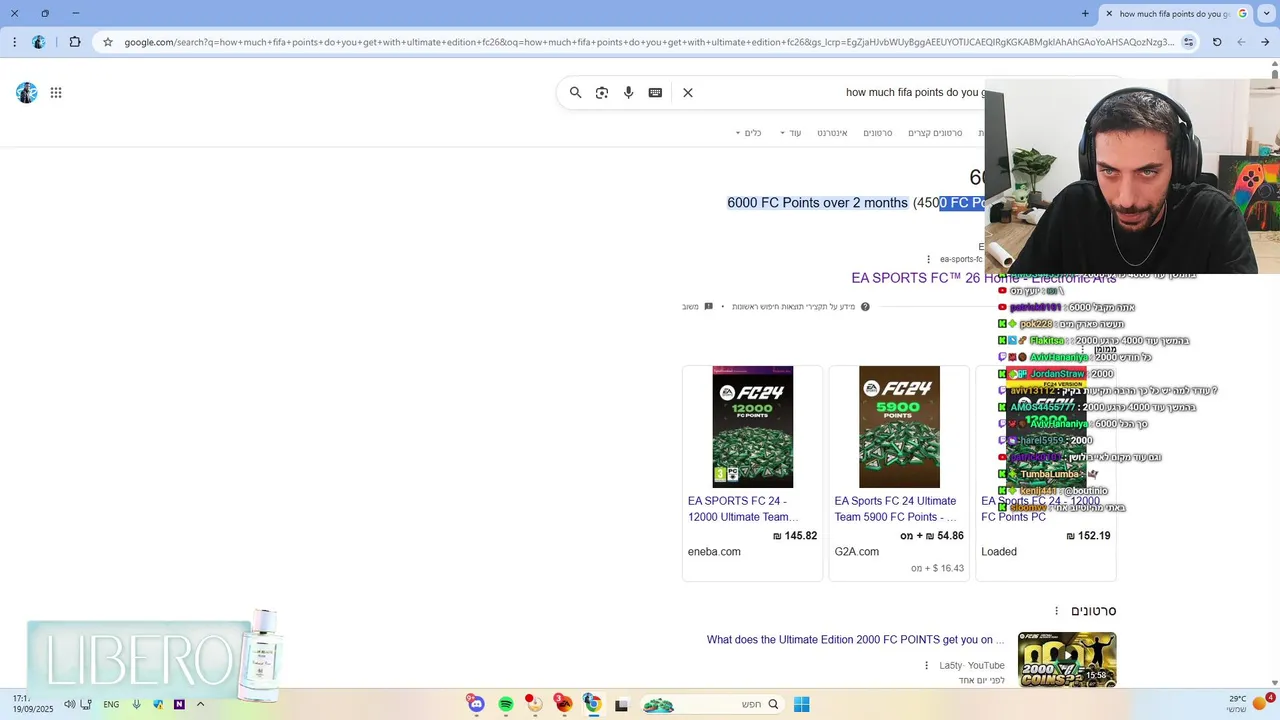Open Spotify from the taskbar

click(506, 704)
